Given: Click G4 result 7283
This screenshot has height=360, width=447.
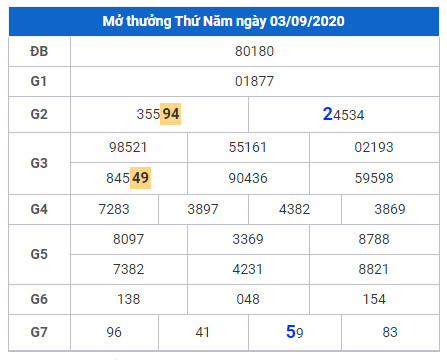Looking at the screenshot, I should (x=114, y=209).
